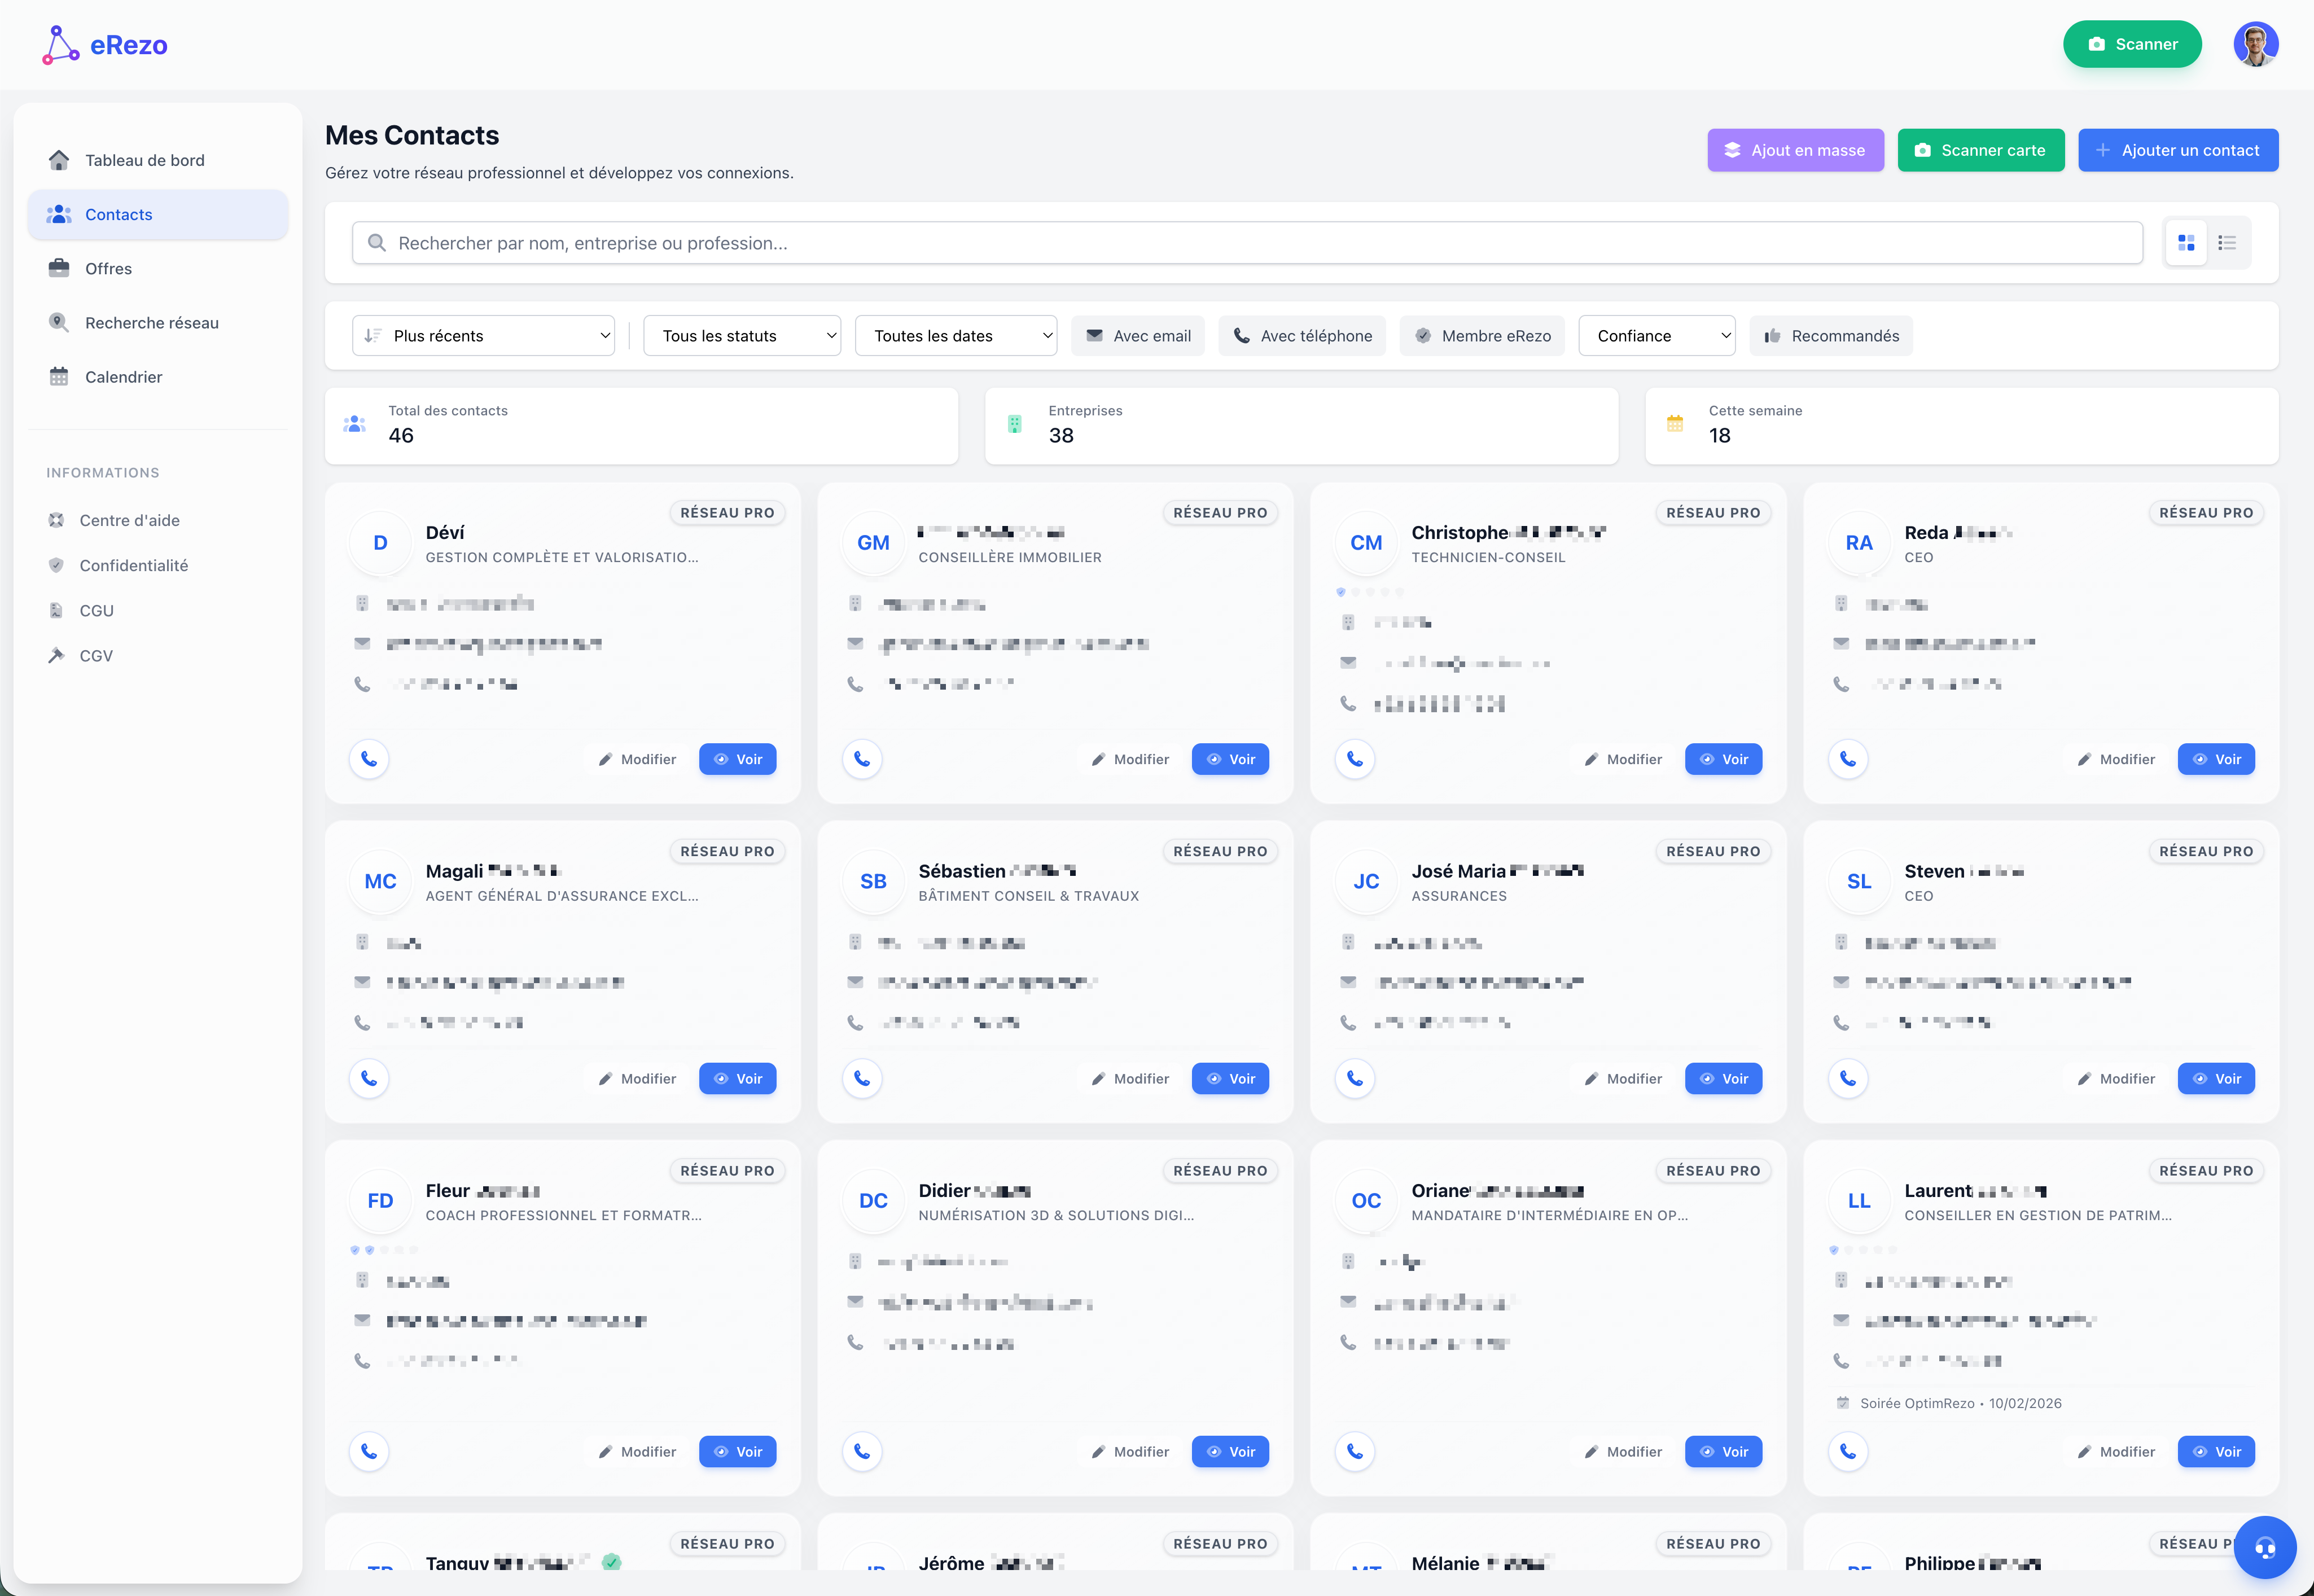This screenshot has width=2314, height=1596.
Task: Call Dévi using the phone icon
Action: click(368, 759)
